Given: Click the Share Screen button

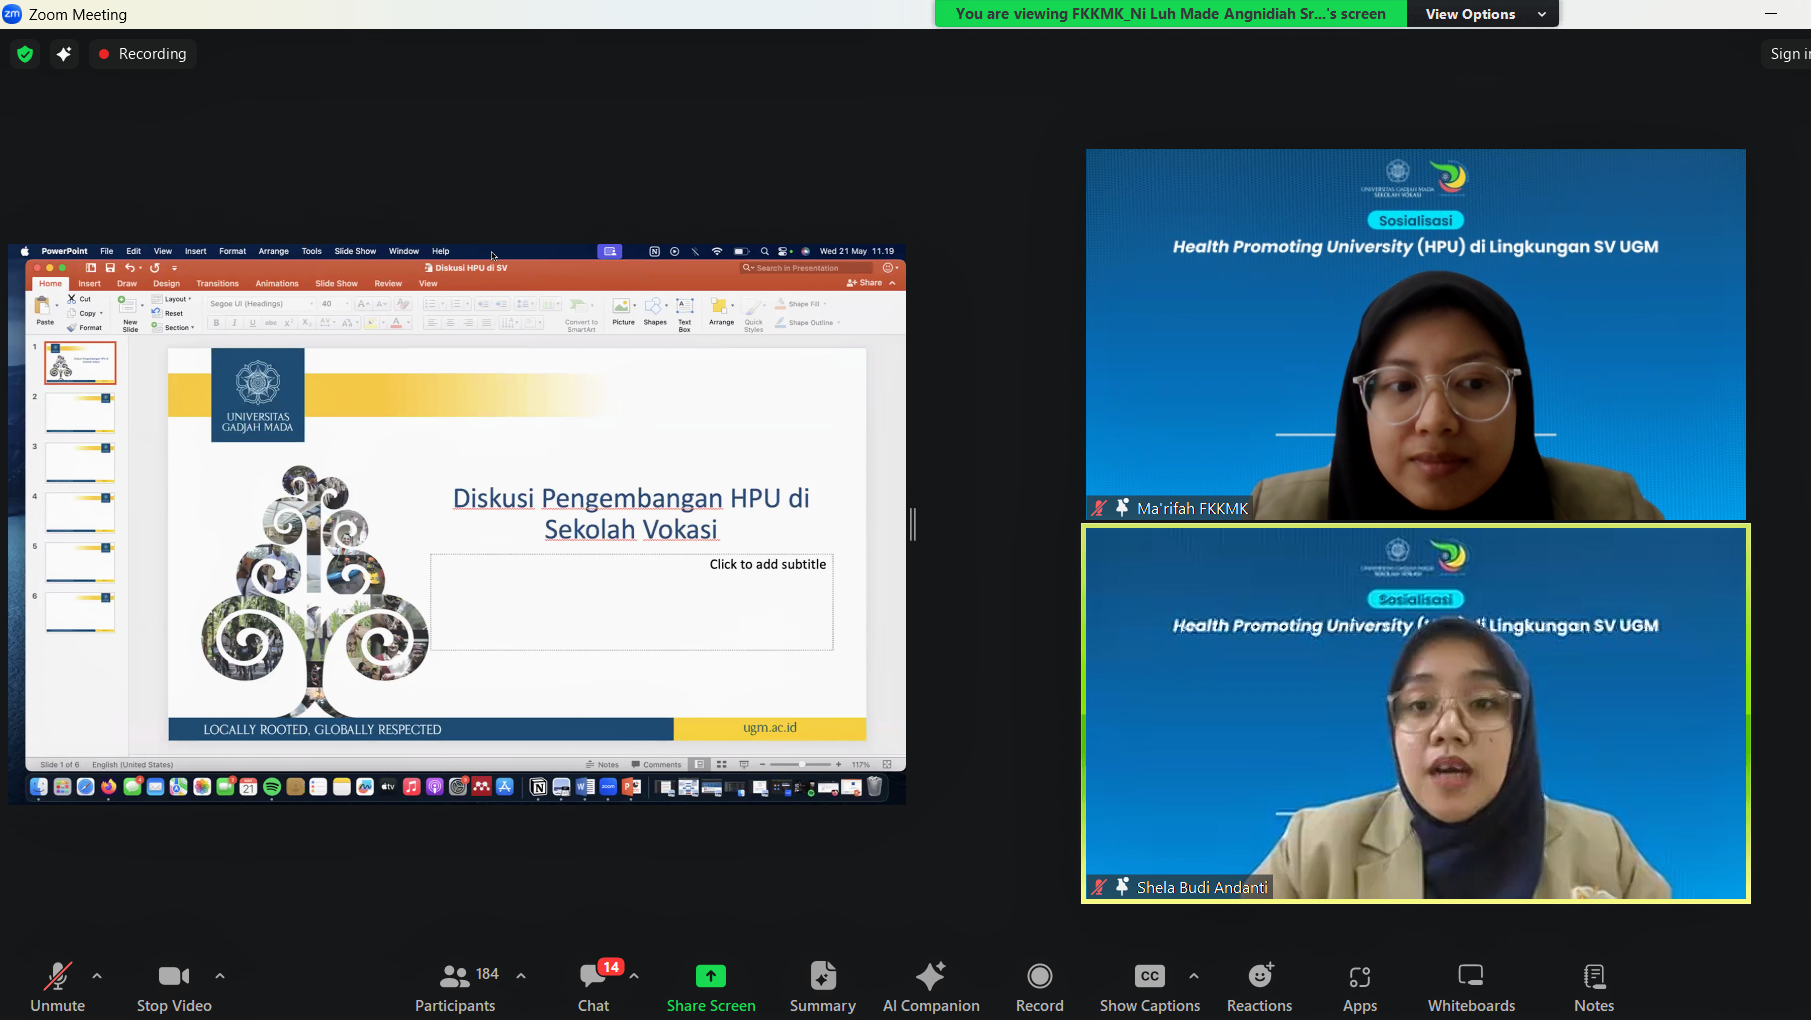Looking at the screenshot, I should [x=710, y=985].
